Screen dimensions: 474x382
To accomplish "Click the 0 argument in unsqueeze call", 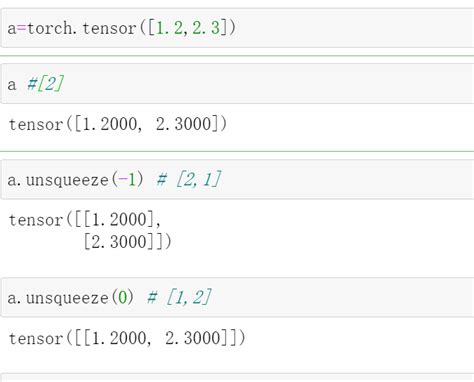I will 123,297.
